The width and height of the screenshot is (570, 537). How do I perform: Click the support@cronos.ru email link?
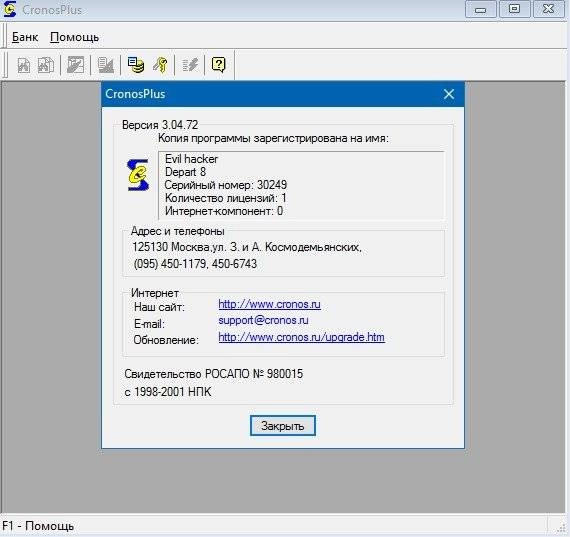(x=263, y=320)
